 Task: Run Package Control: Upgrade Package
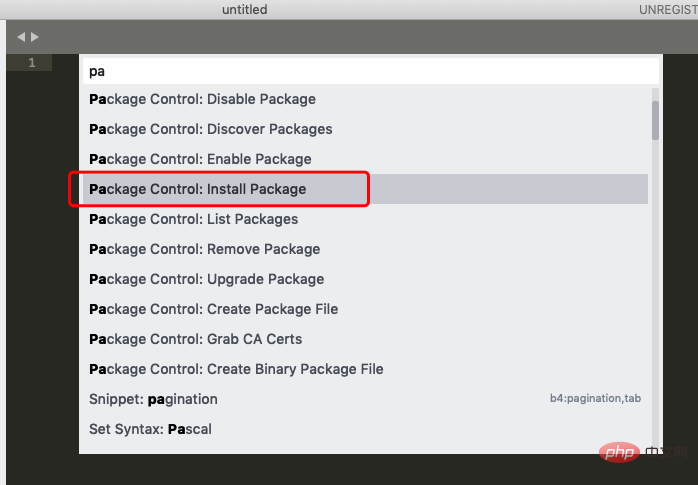tap(206, 279)
